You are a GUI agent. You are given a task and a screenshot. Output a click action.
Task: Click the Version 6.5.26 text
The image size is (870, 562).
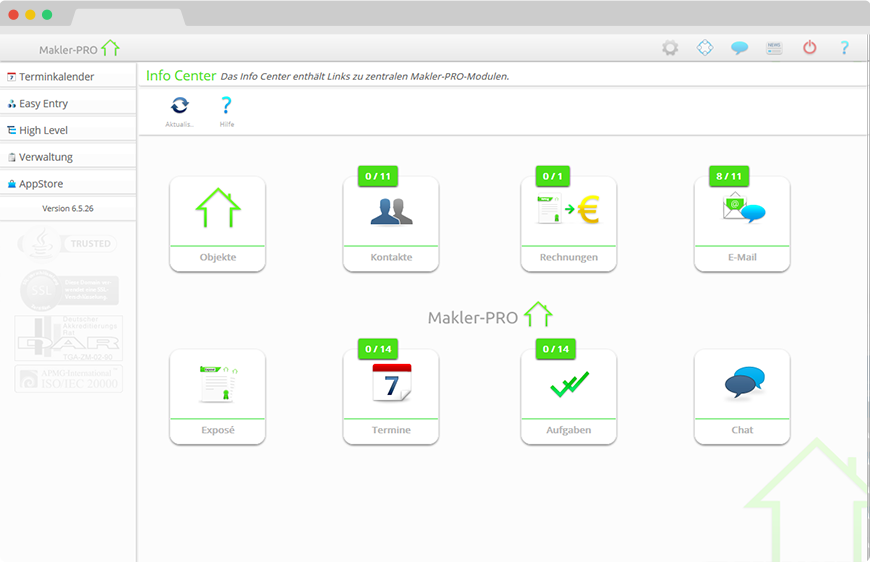tap(68, 209)
